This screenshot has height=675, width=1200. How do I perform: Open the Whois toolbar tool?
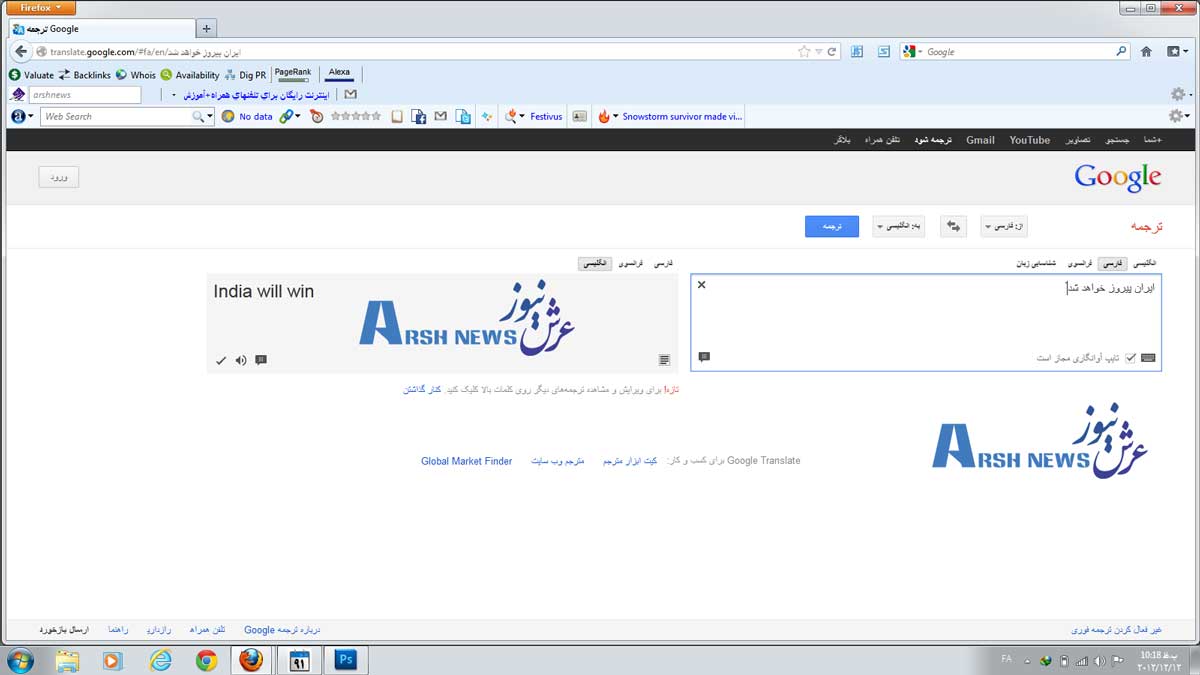coord(136,75)
